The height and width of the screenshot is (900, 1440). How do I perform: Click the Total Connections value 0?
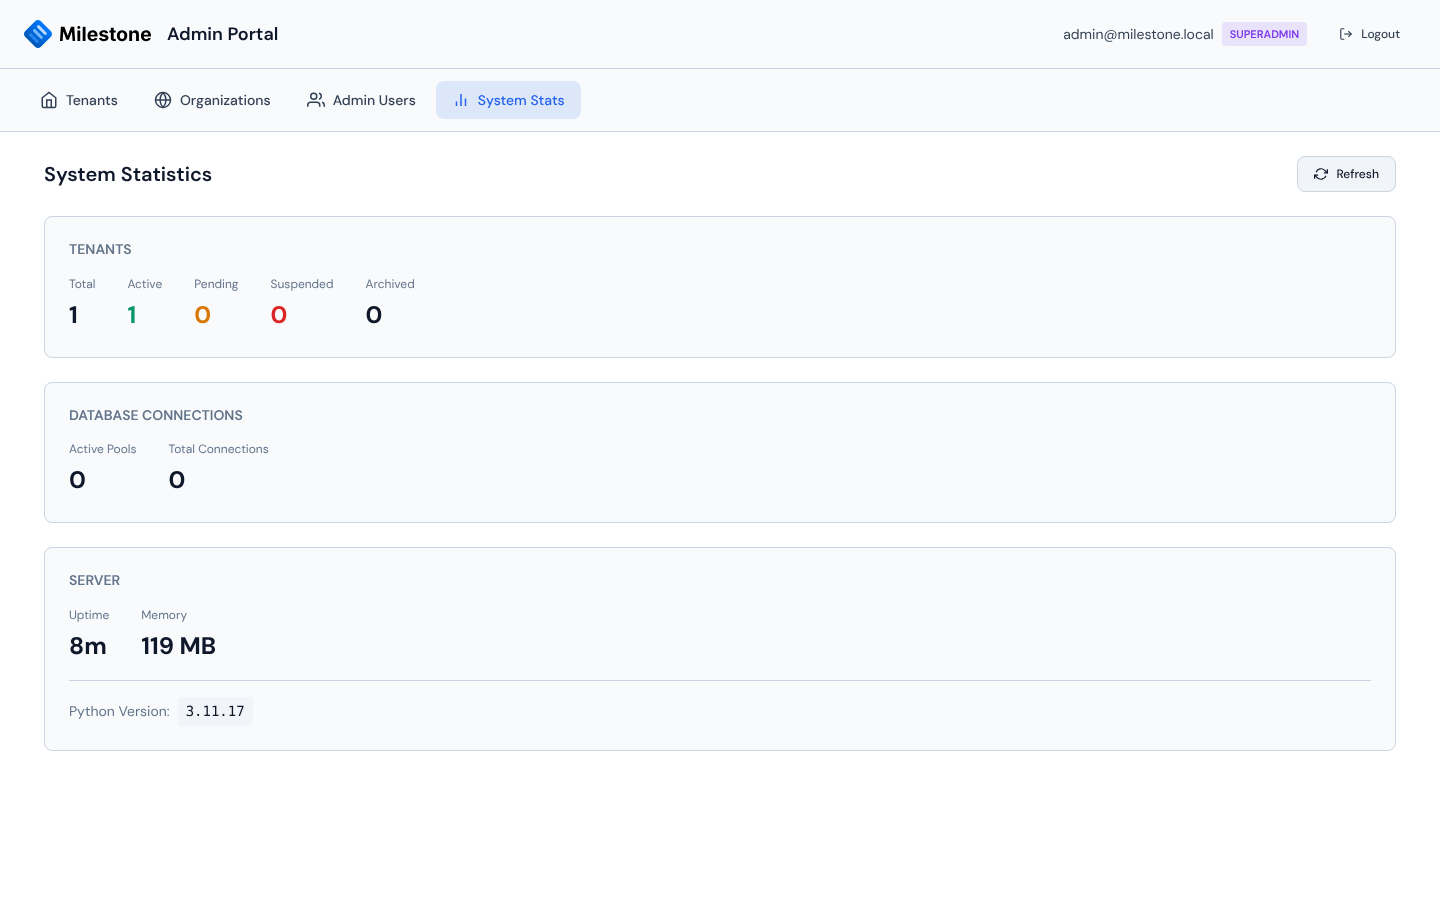point(177,480)
